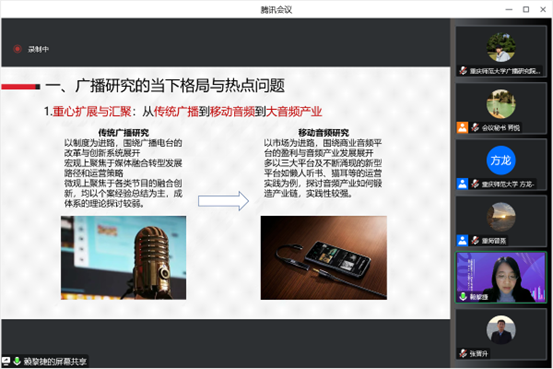The image size is (553, 369).
Task: Click the blue person icon on 方龙 tile
Action: click(462, 184)
